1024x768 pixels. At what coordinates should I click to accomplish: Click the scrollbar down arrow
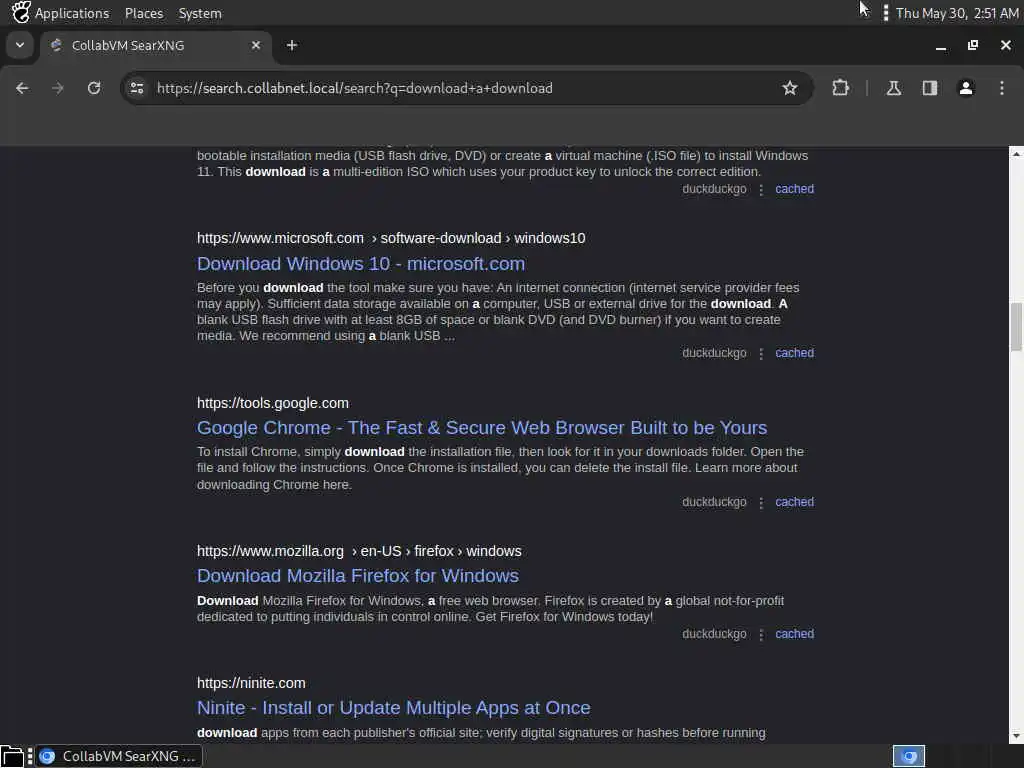(1016, 736)
